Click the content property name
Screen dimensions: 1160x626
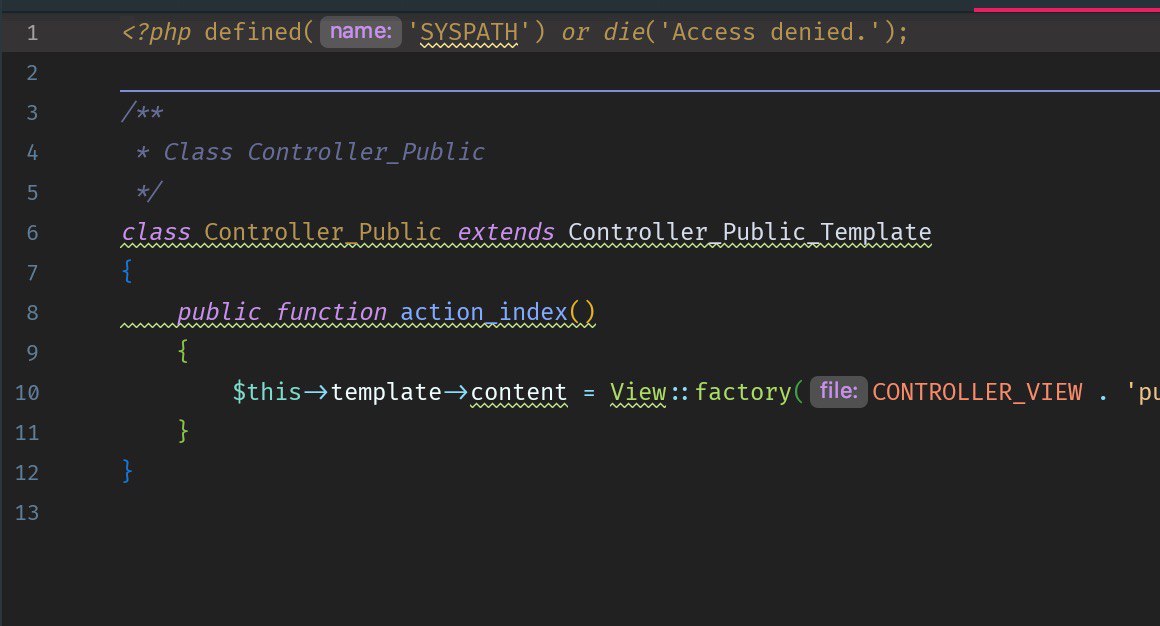[518, 392]
